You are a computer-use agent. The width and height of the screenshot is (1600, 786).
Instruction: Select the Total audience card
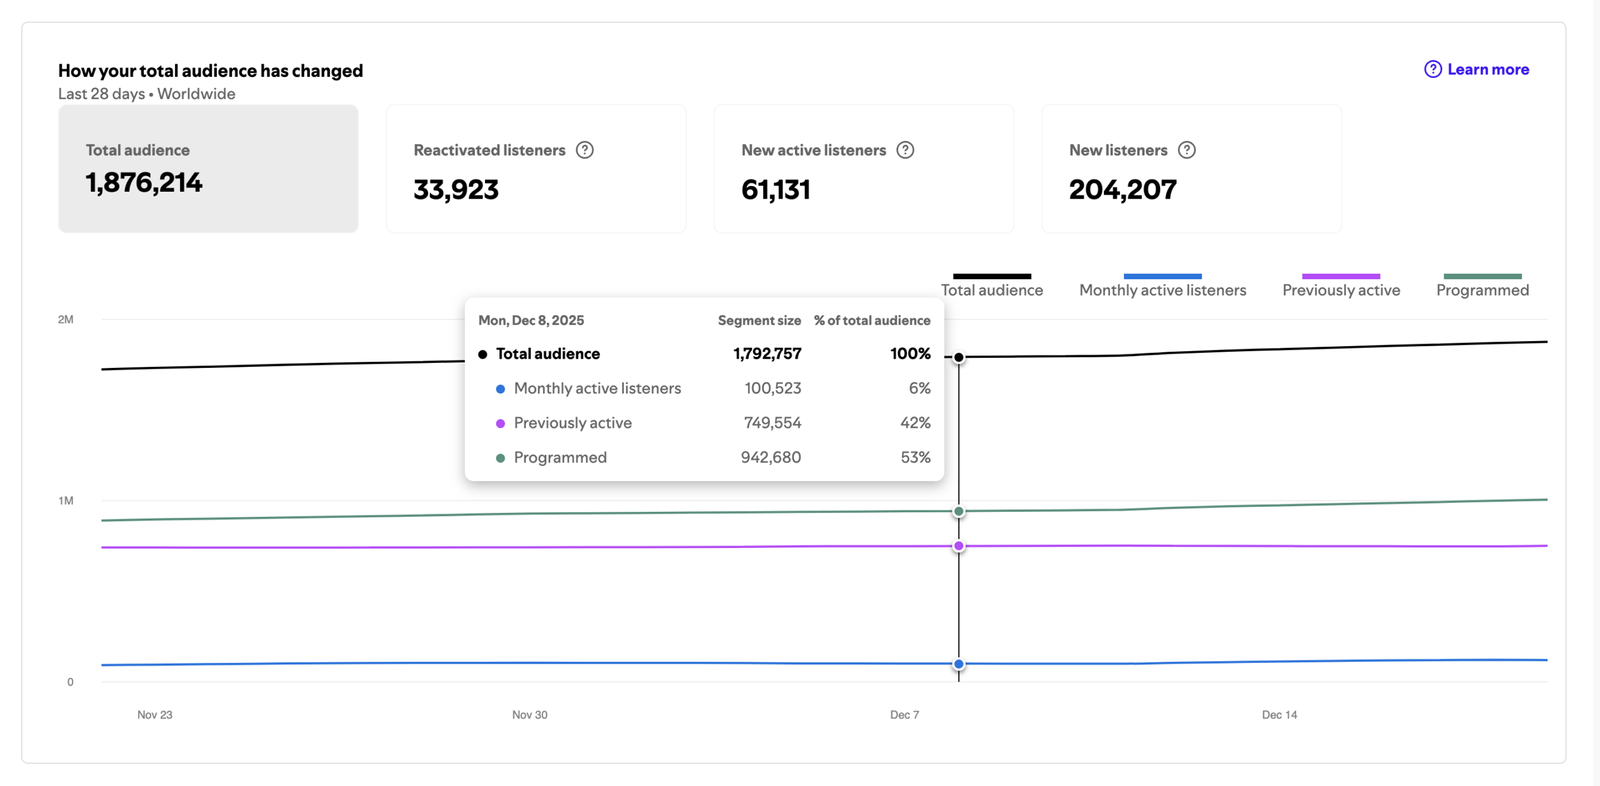208,169
